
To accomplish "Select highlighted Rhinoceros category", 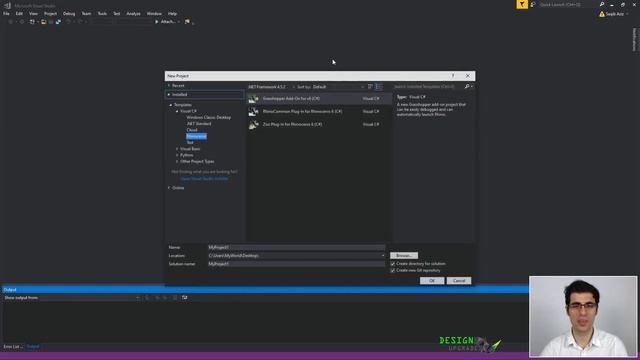I will click(196, 136).
